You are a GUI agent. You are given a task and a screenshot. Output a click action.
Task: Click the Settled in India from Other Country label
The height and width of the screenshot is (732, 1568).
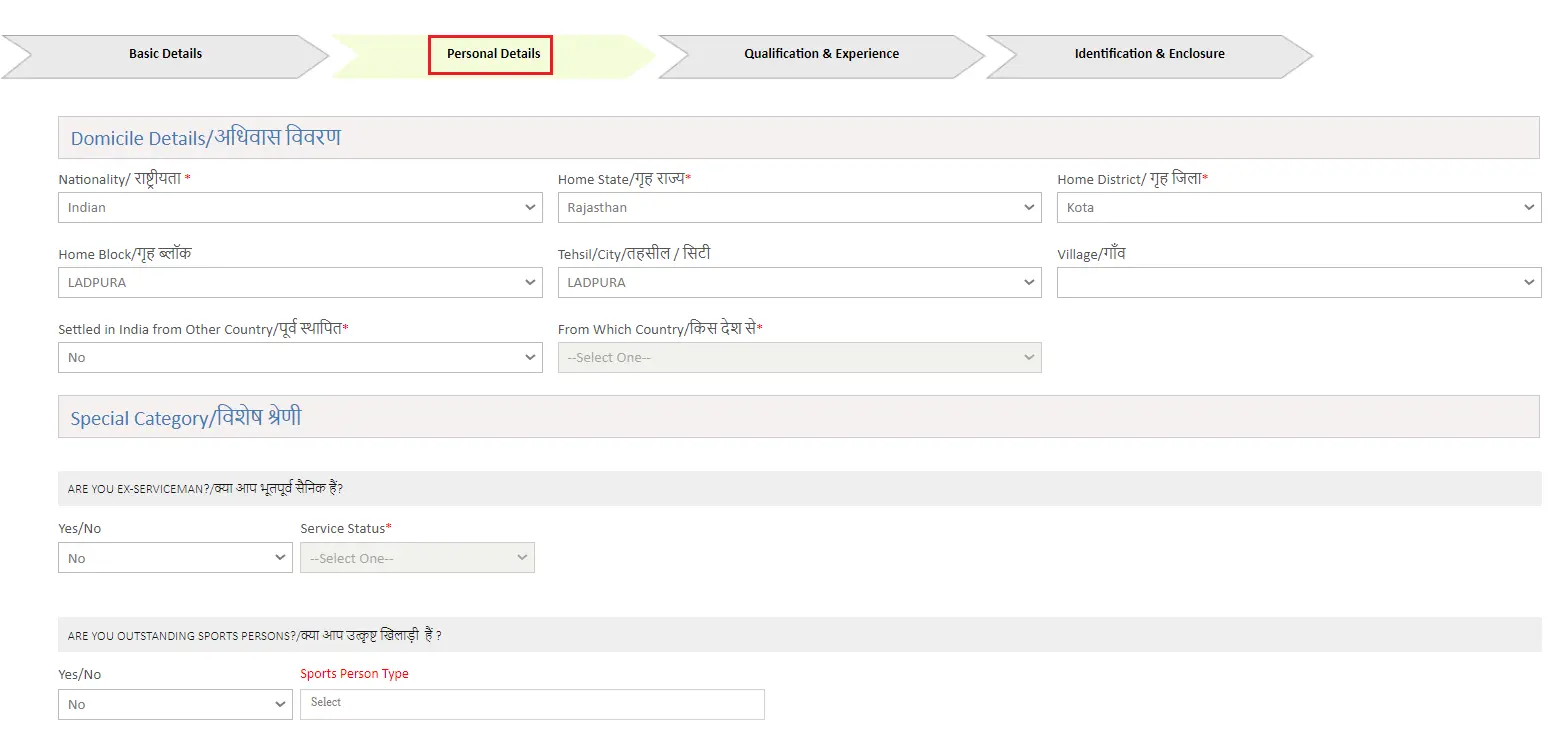coord(203,328)
